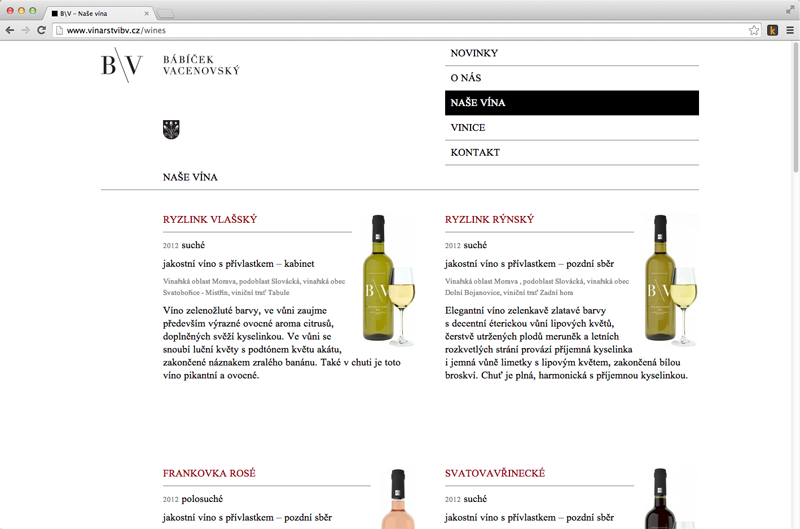Click 'pozdní sběr' line under Frankovka rosé
This screenshot has width=800, height=529.
247,518
